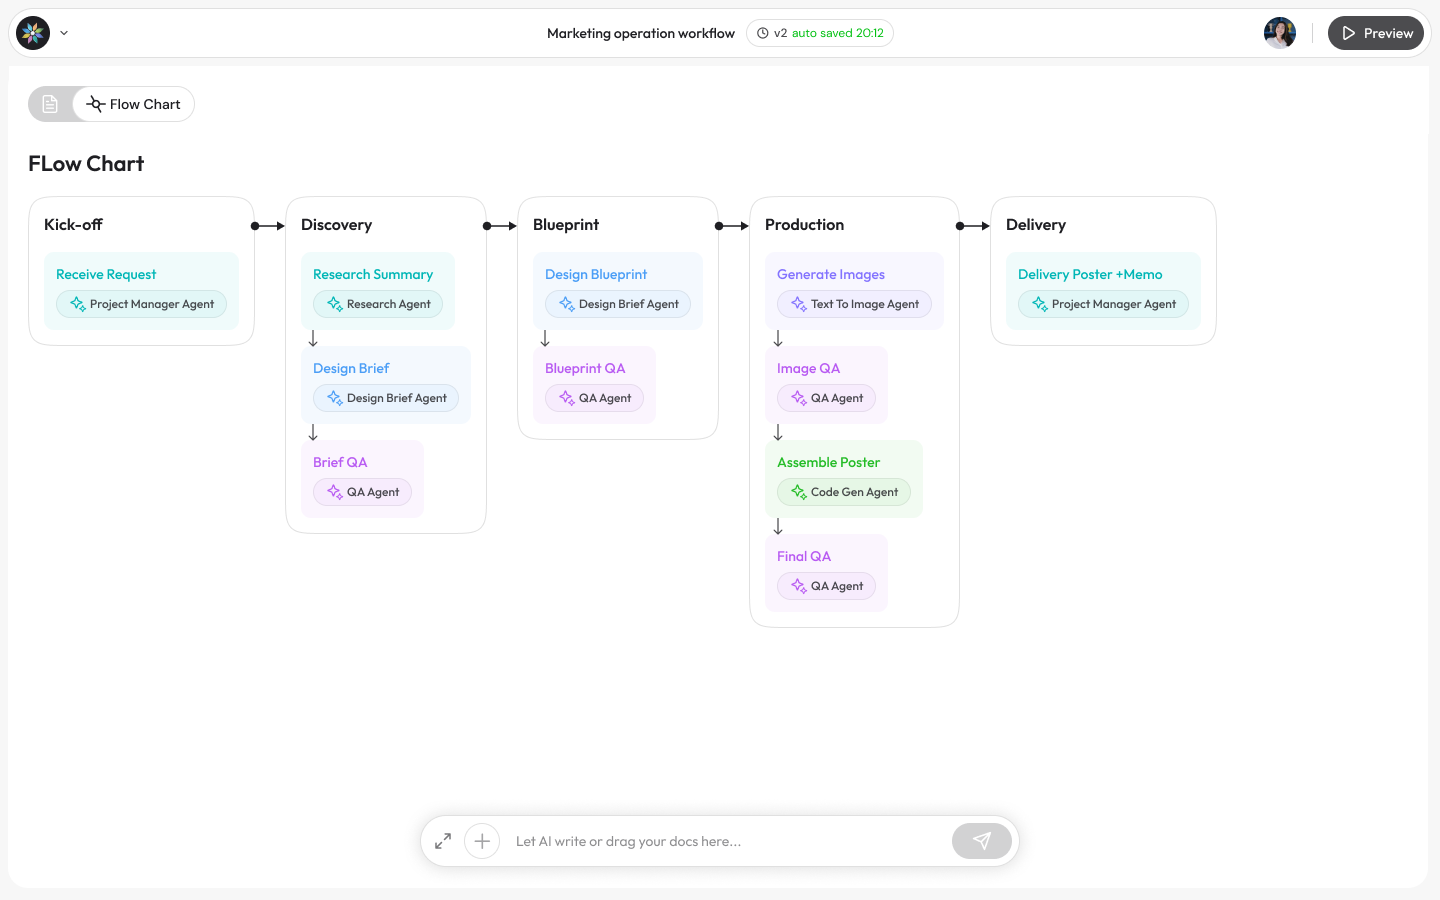Expand the dropdown chevron beside the app logo
The image size is (1440, 900).
pyautogui.click(x=64, y=33)
